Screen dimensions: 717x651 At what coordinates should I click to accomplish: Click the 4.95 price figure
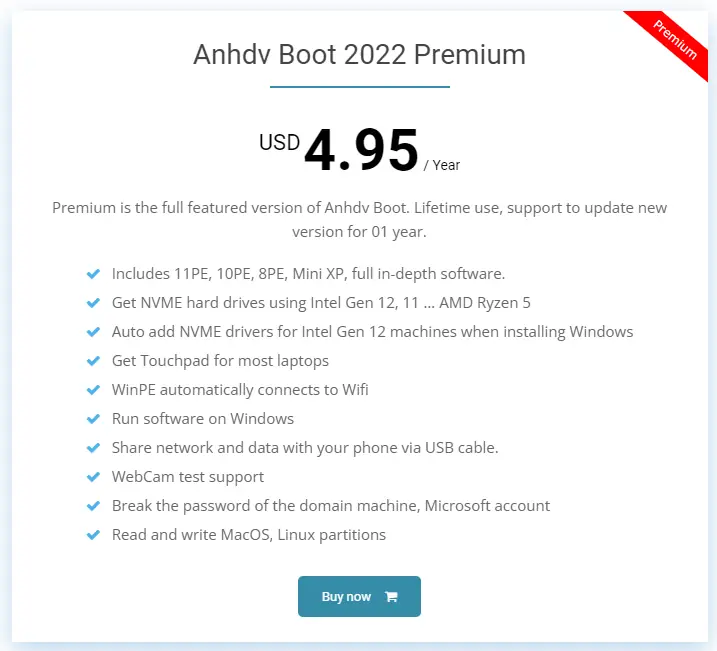(361, 151)
